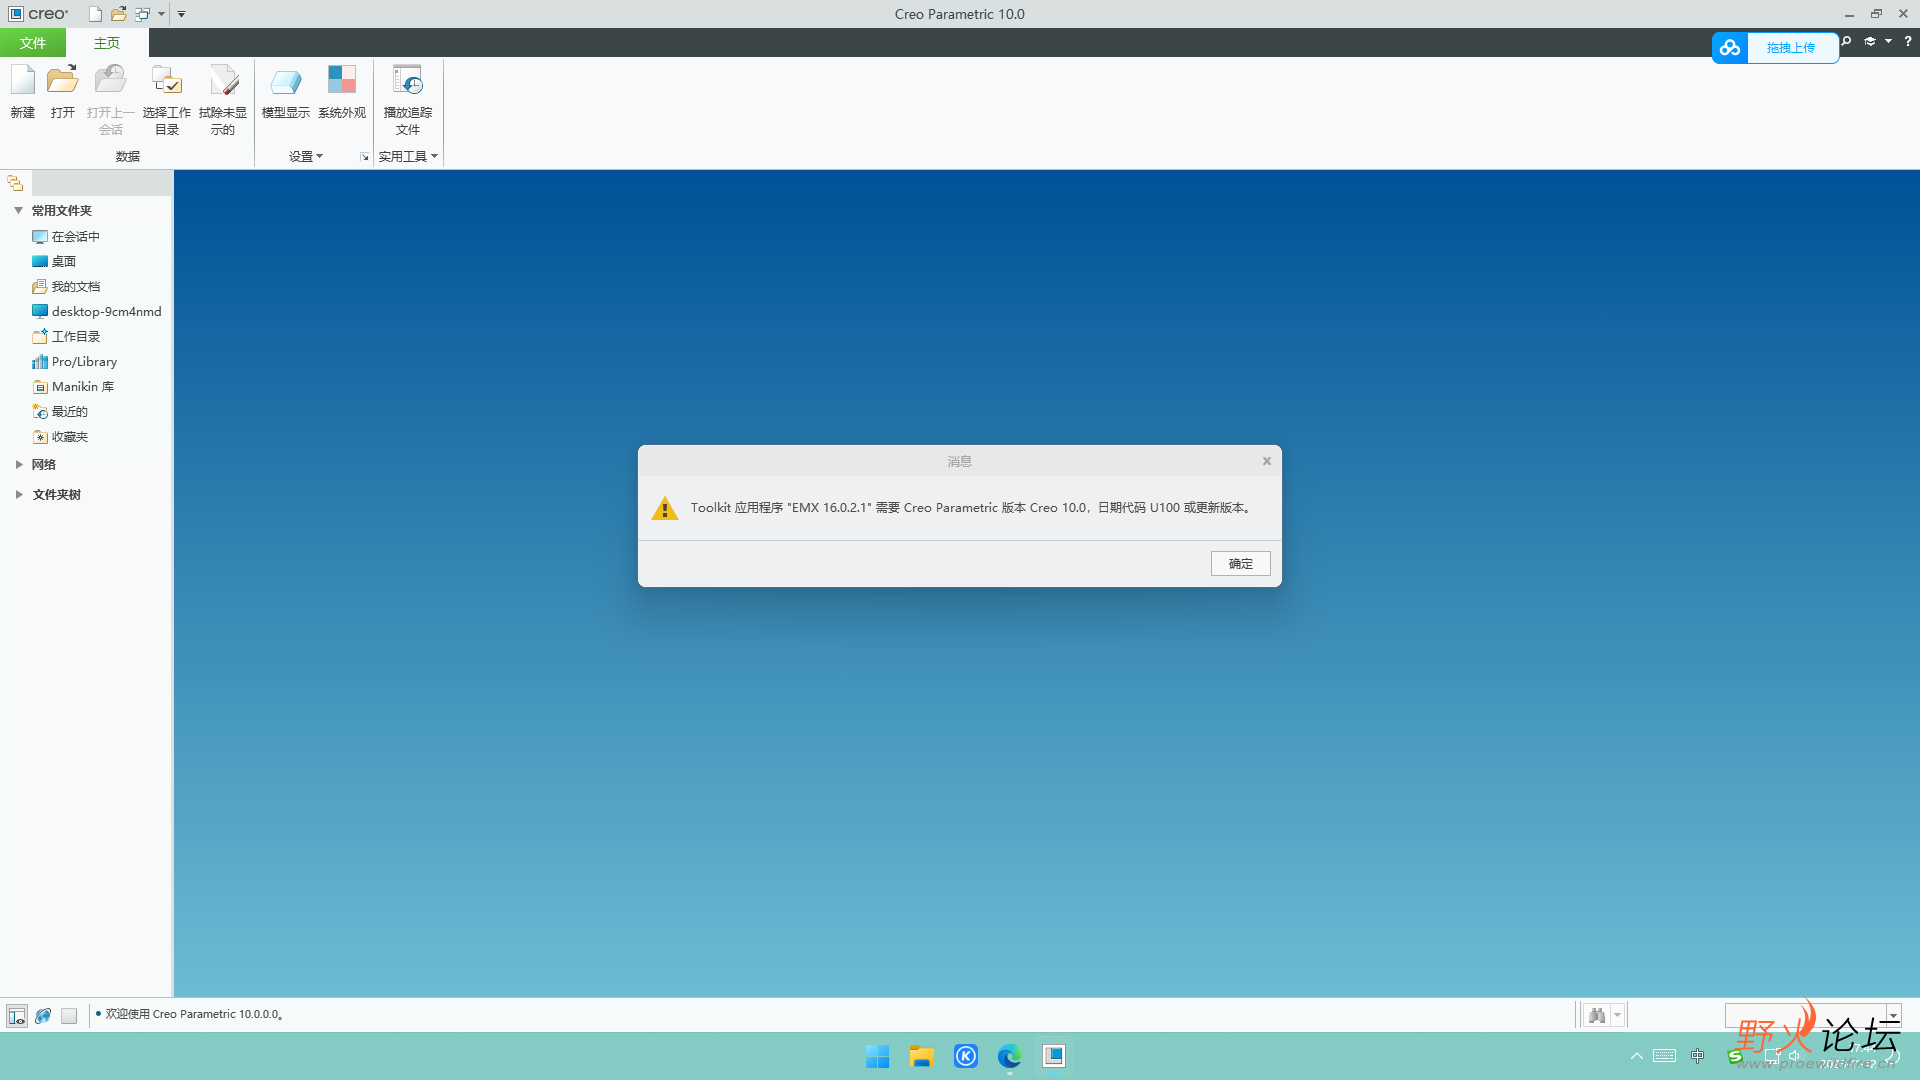The image size is (1920, 1080).
Task: Open File Explorer from the taskbar
Action: coord(921,1056)
